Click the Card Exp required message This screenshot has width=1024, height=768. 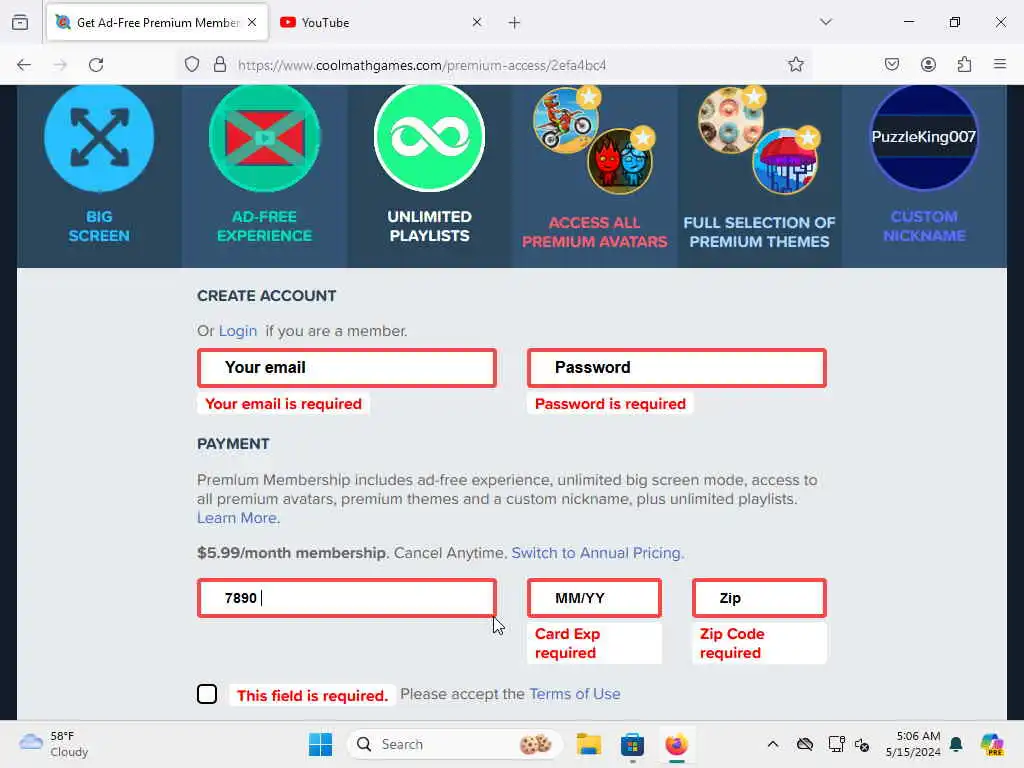pos(594,643)
